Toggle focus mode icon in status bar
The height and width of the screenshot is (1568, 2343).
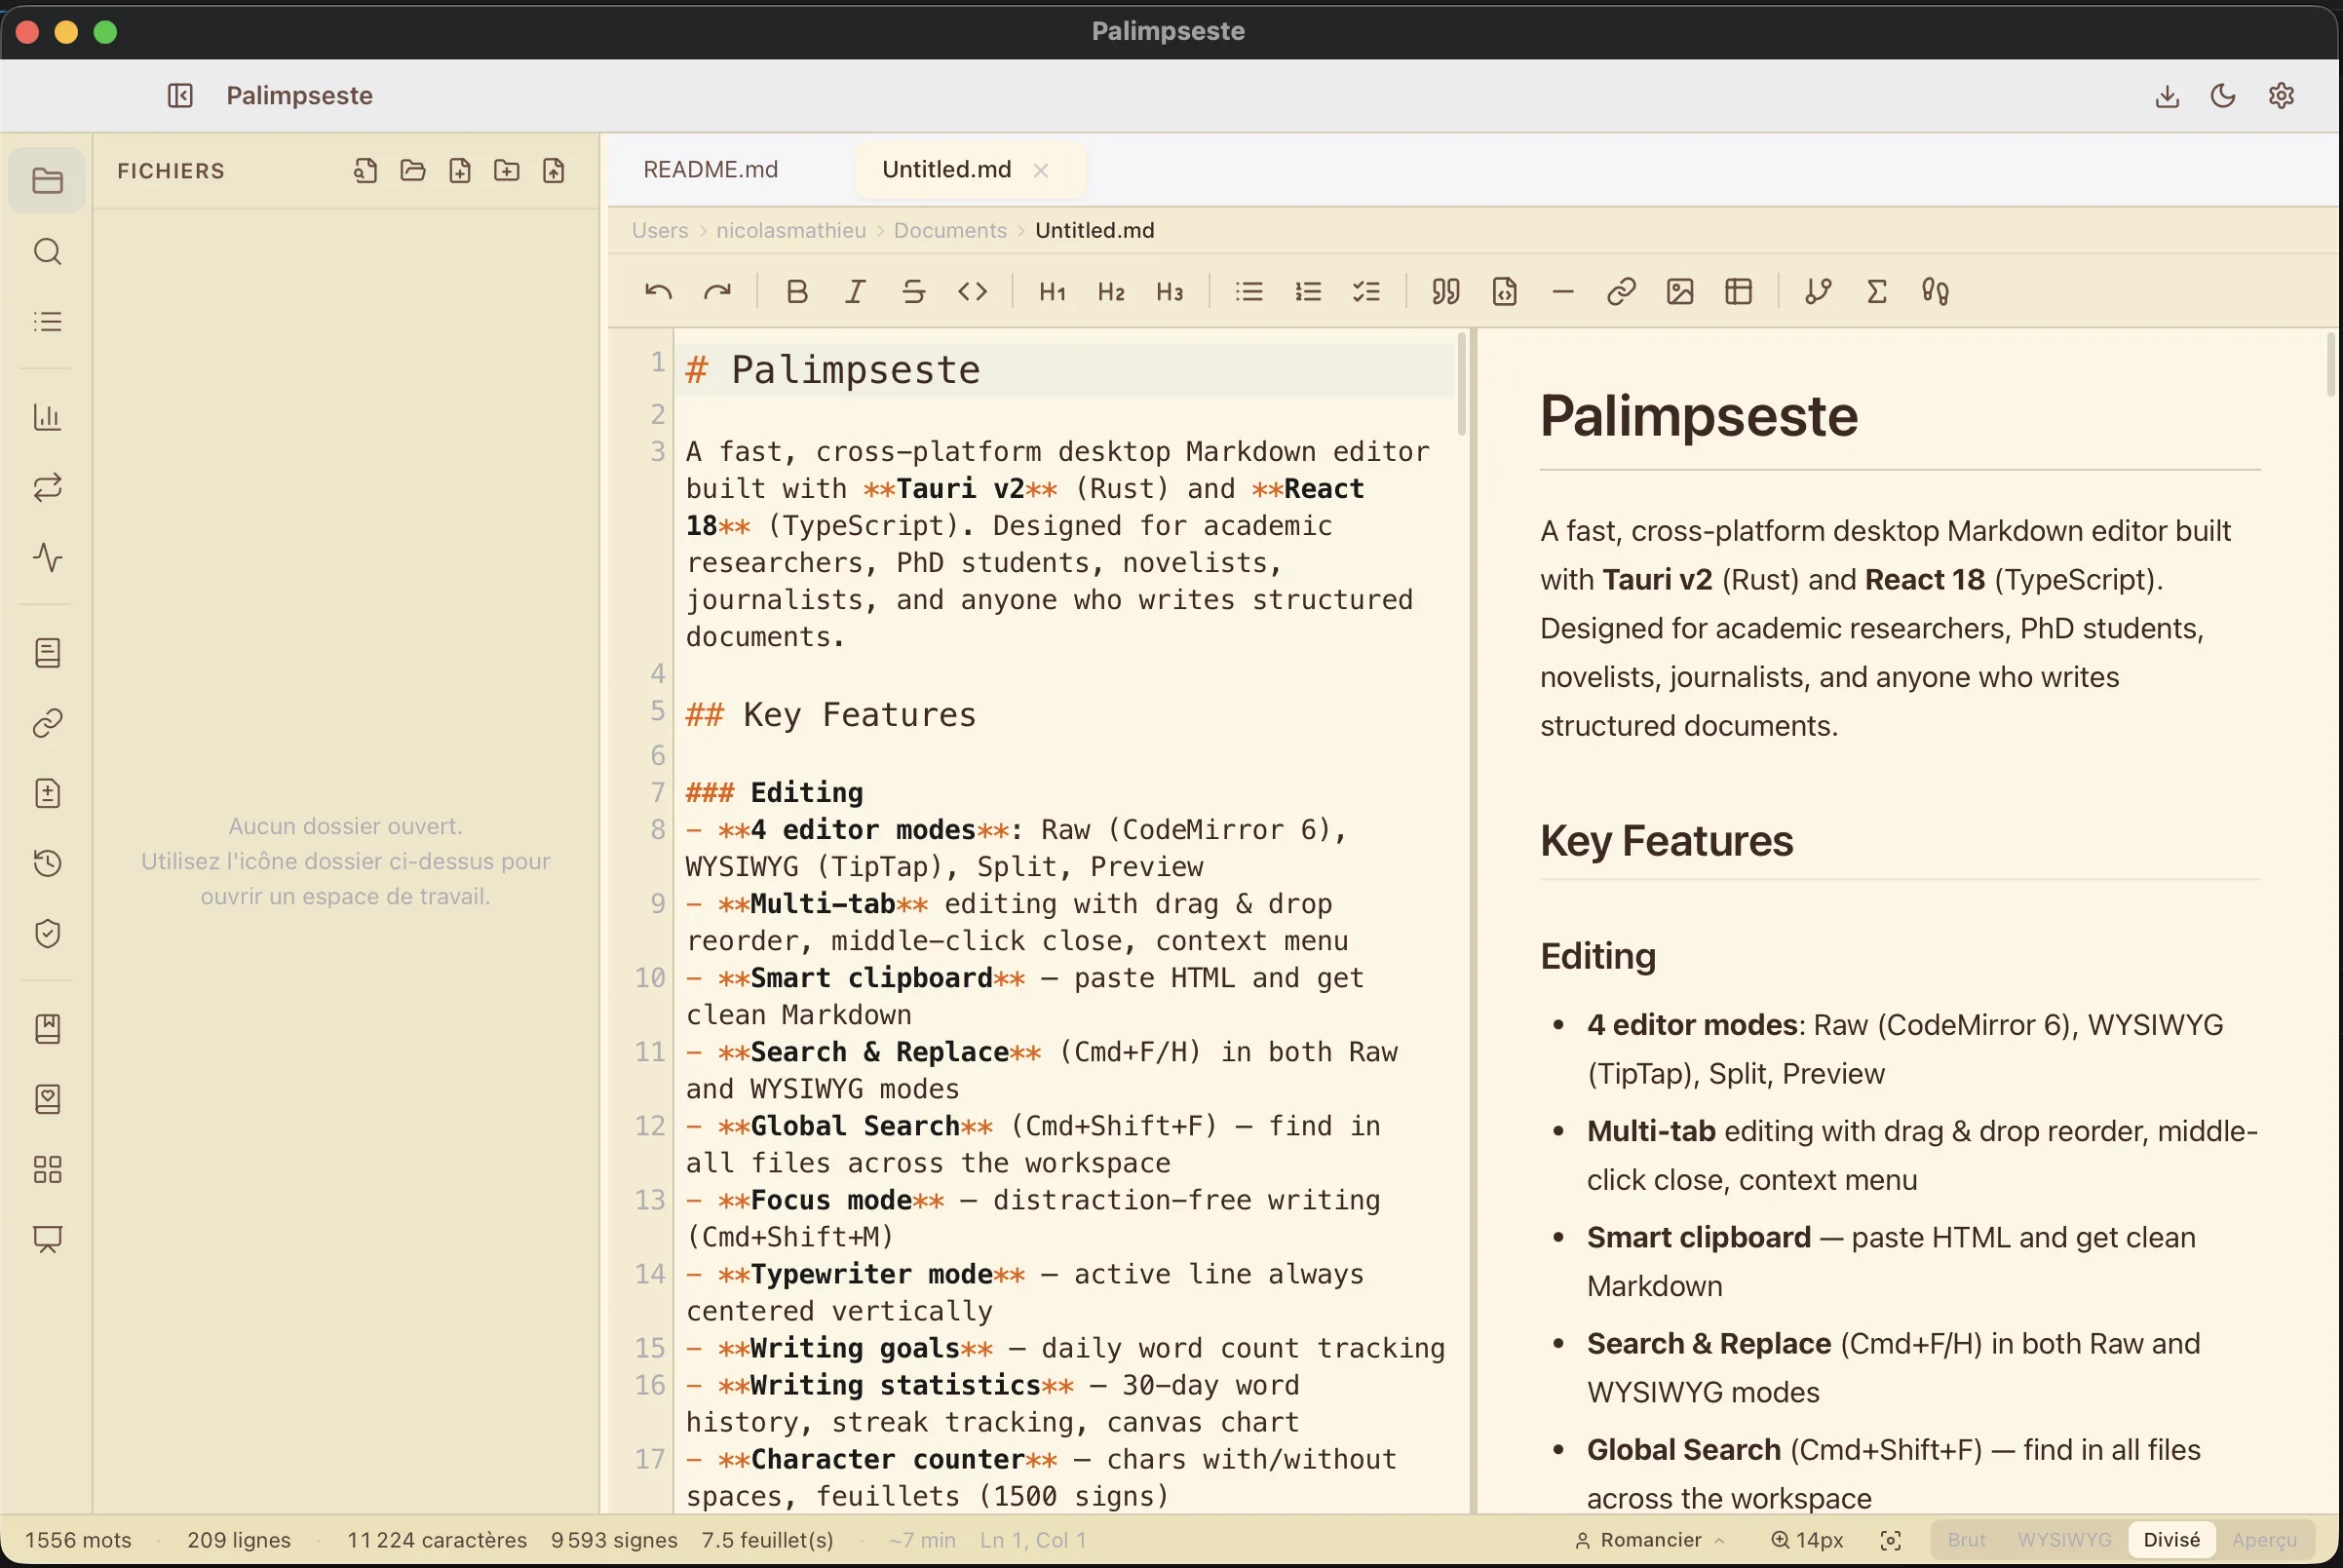1890,1540
